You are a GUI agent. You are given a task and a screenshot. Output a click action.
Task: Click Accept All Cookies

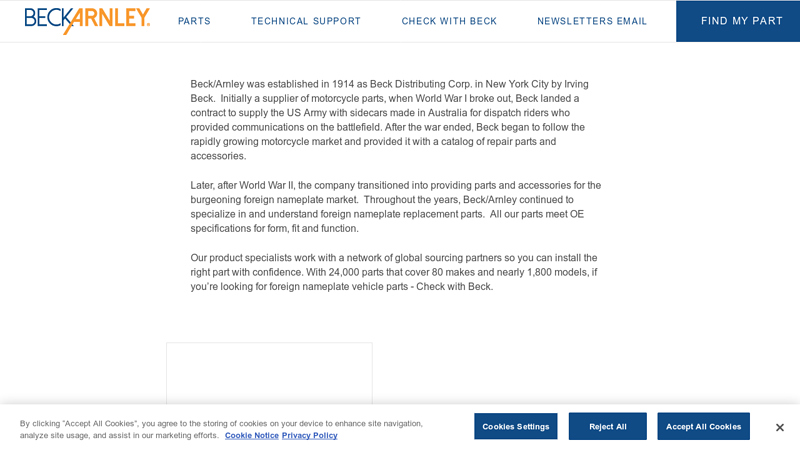click(703, 426)
